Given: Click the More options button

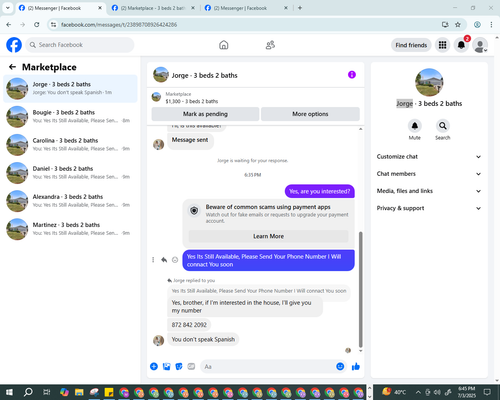Looking at the screenshot, I should pyautogui.click(x=310, y=114).
